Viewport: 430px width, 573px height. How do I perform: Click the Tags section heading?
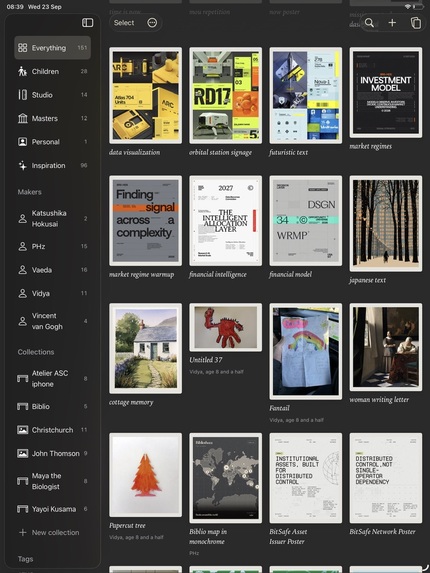[x=25, y=559]
